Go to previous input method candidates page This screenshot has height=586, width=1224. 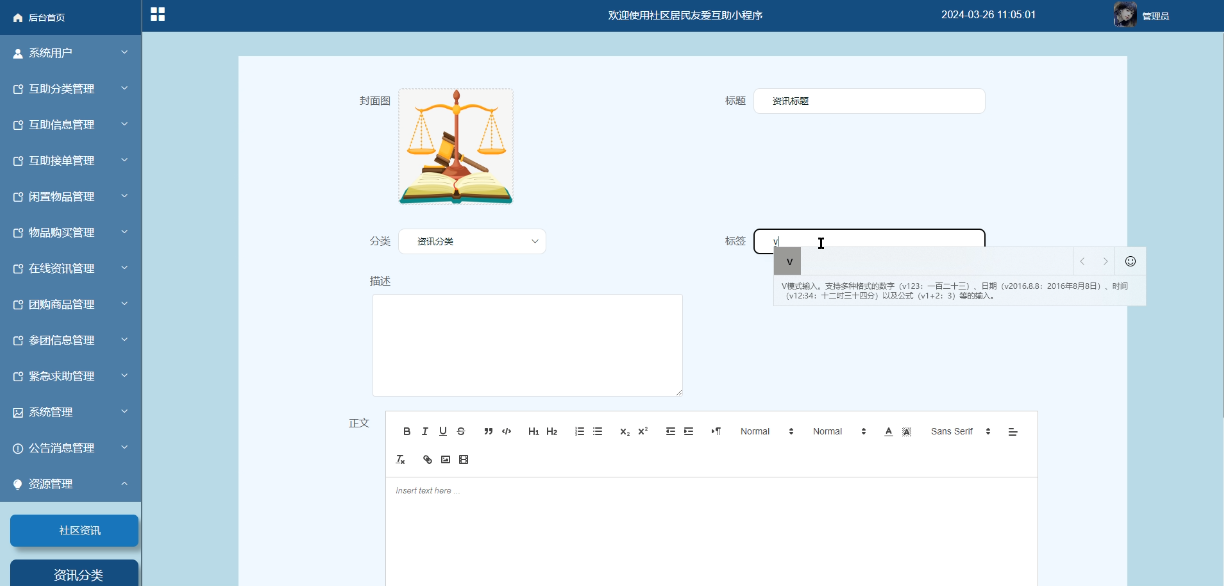(x=1081, y=261)
